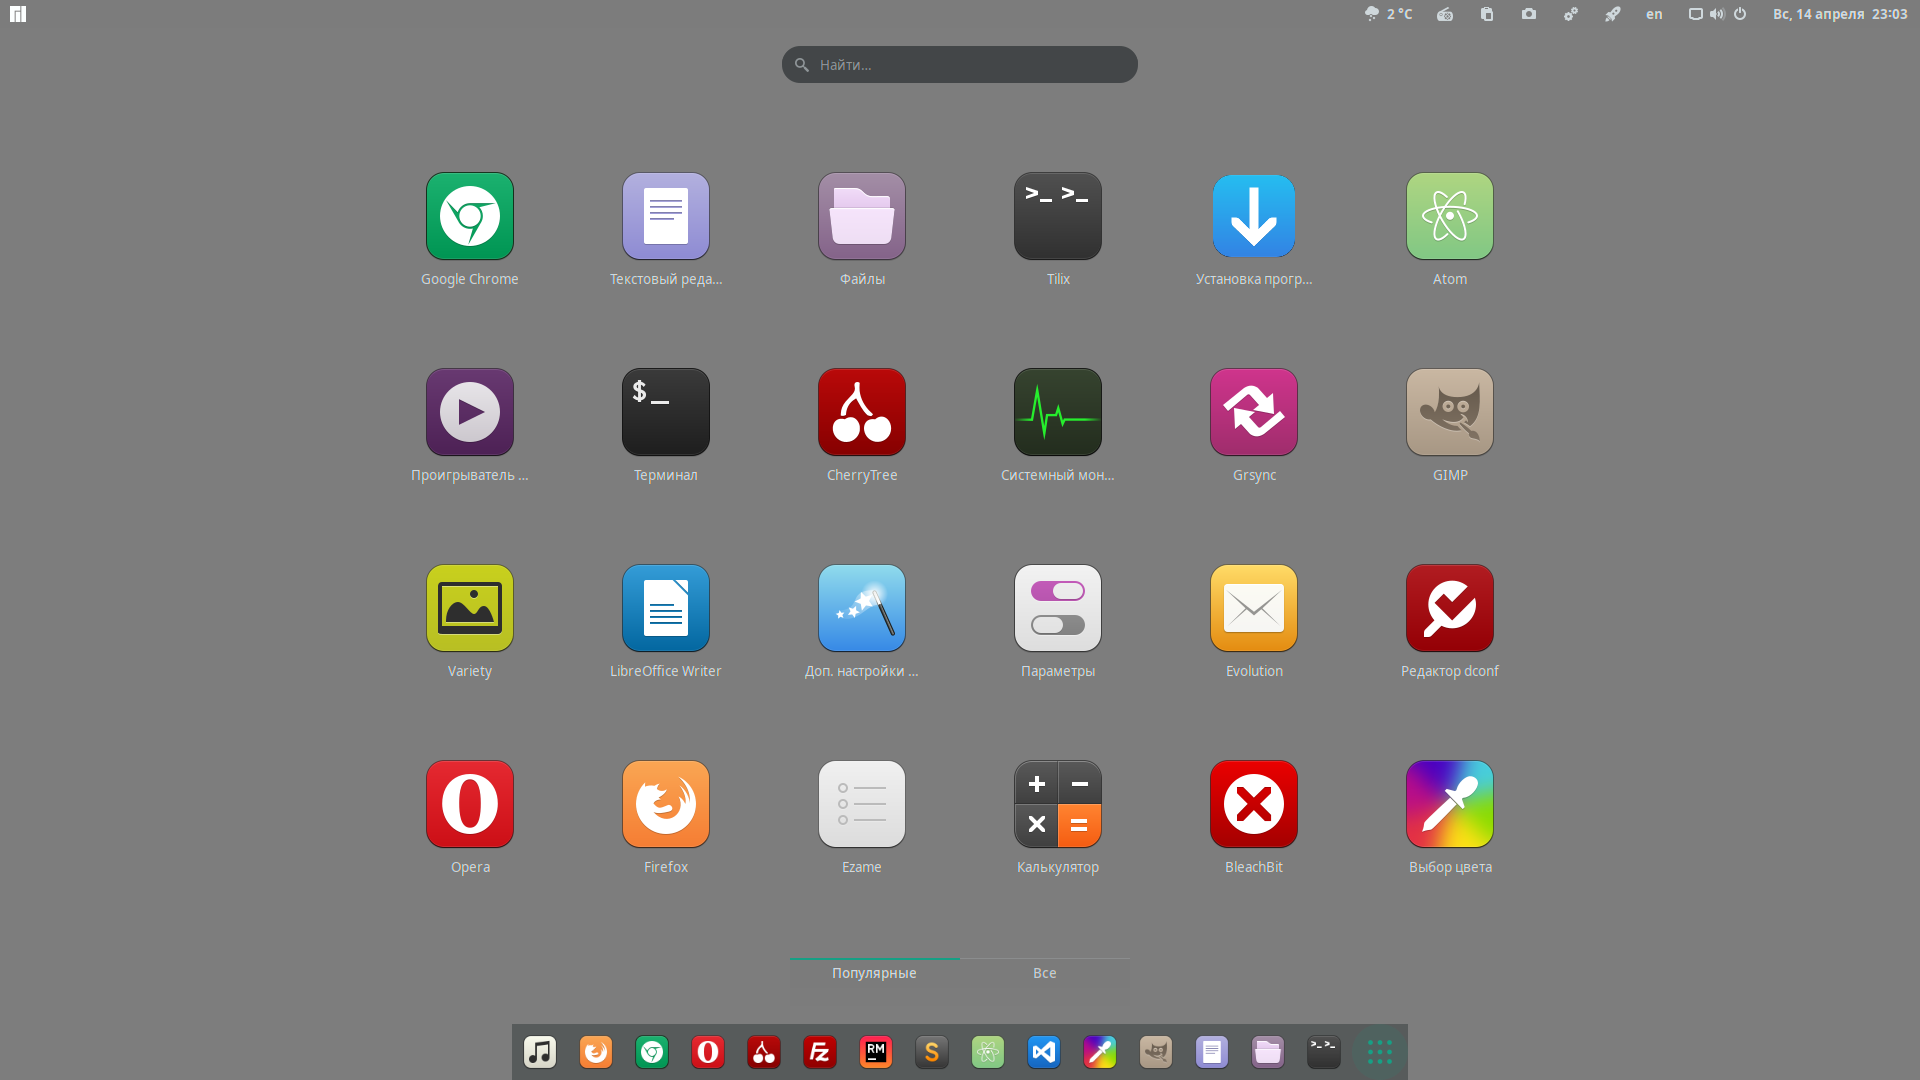
Task: Launch Opera from the dock
Action: click(708, 1052)
